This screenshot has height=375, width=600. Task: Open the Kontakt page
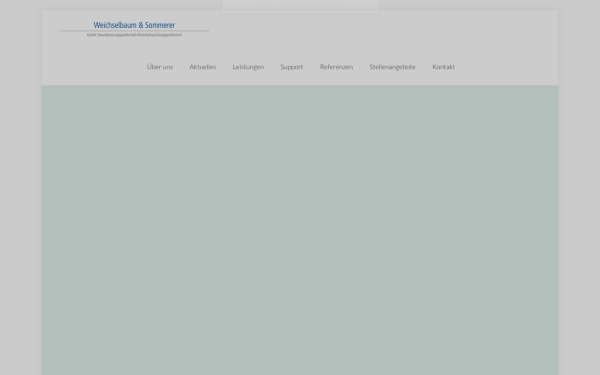click(443, 67)
